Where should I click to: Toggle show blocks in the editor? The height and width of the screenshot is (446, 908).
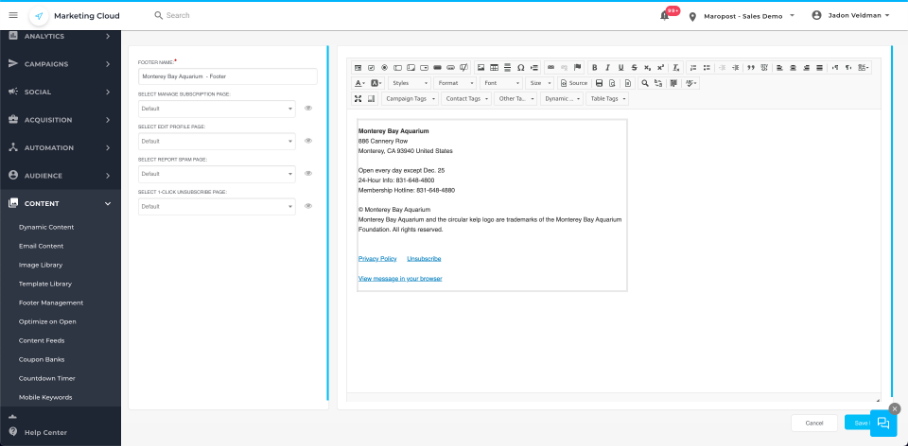click(x=371, y=99)
